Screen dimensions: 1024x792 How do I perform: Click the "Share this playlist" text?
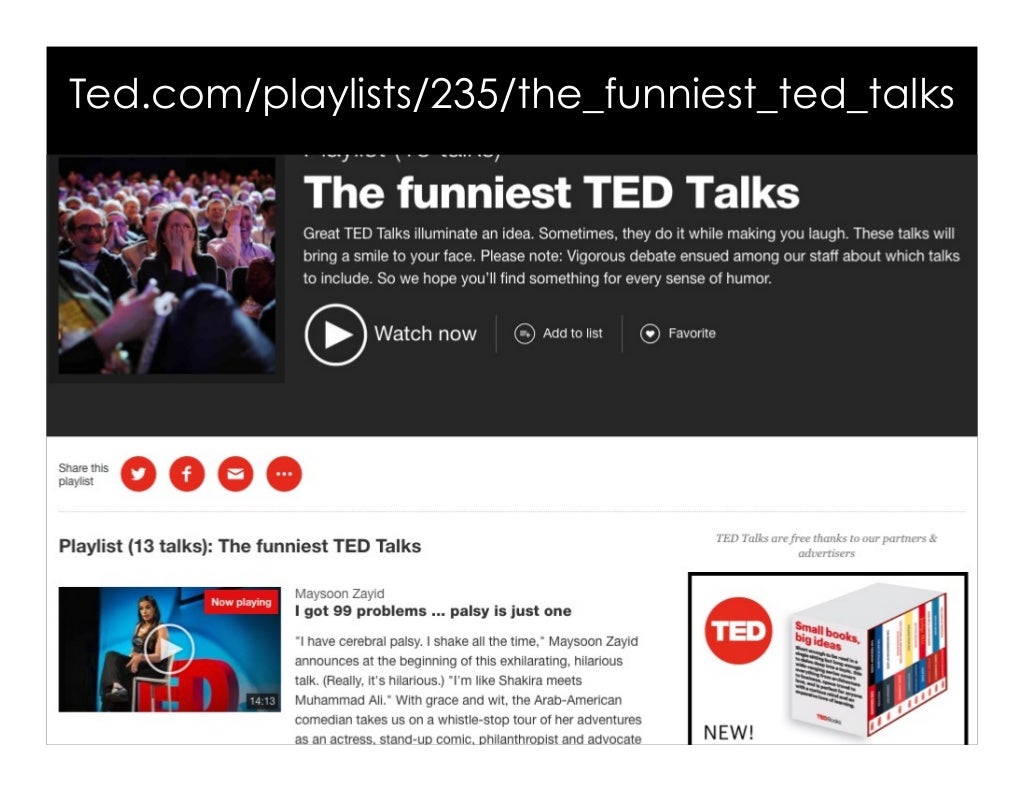84,475
